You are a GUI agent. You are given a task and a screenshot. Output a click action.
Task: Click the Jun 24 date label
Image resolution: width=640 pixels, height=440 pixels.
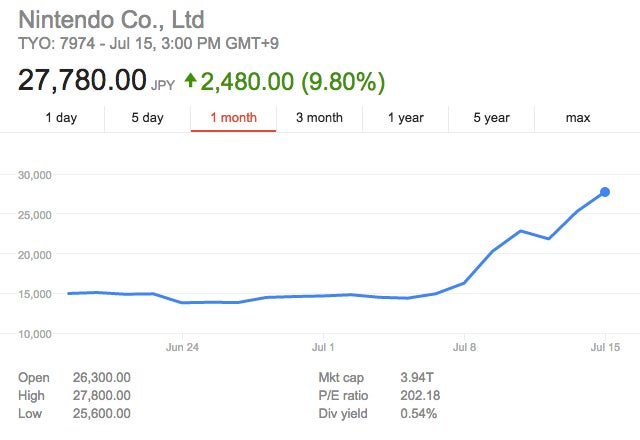[x=183, y=347]
